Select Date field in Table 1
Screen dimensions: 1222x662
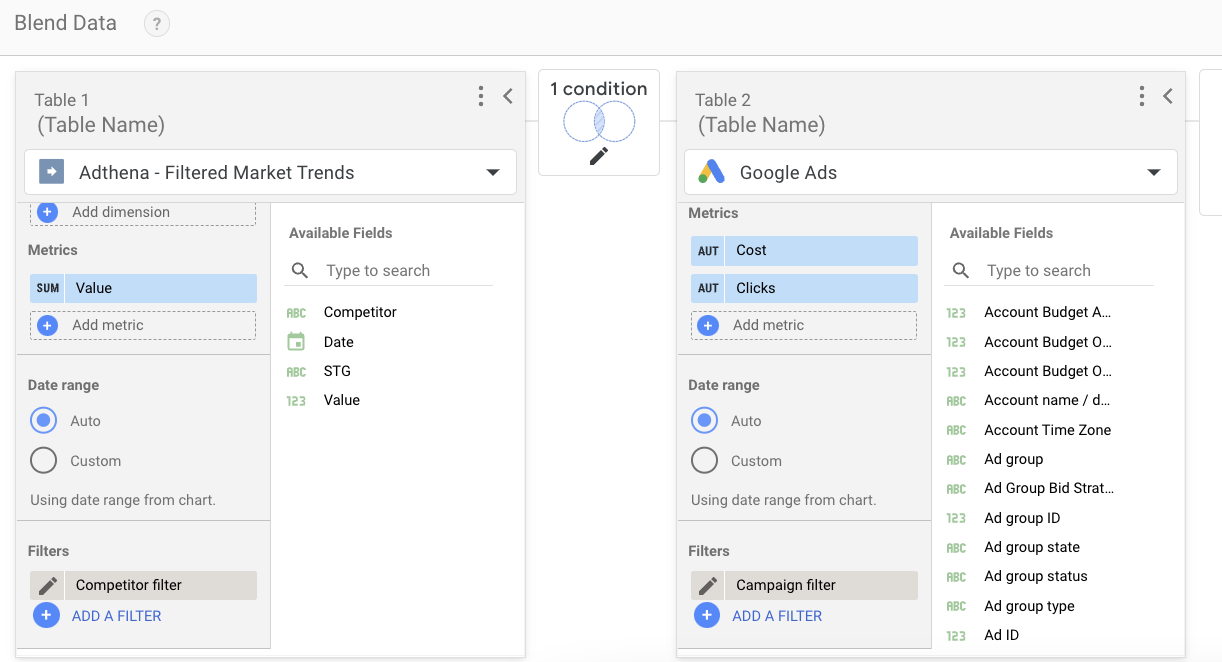338,342
